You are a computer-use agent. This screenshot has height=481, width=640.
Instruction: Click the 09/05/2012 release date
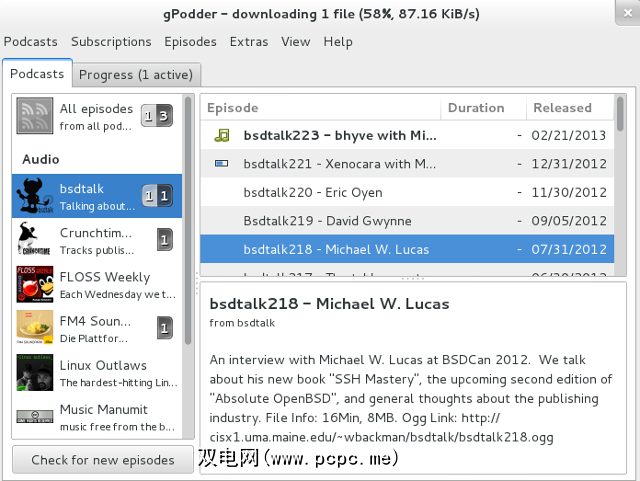[x=569, y=221]
